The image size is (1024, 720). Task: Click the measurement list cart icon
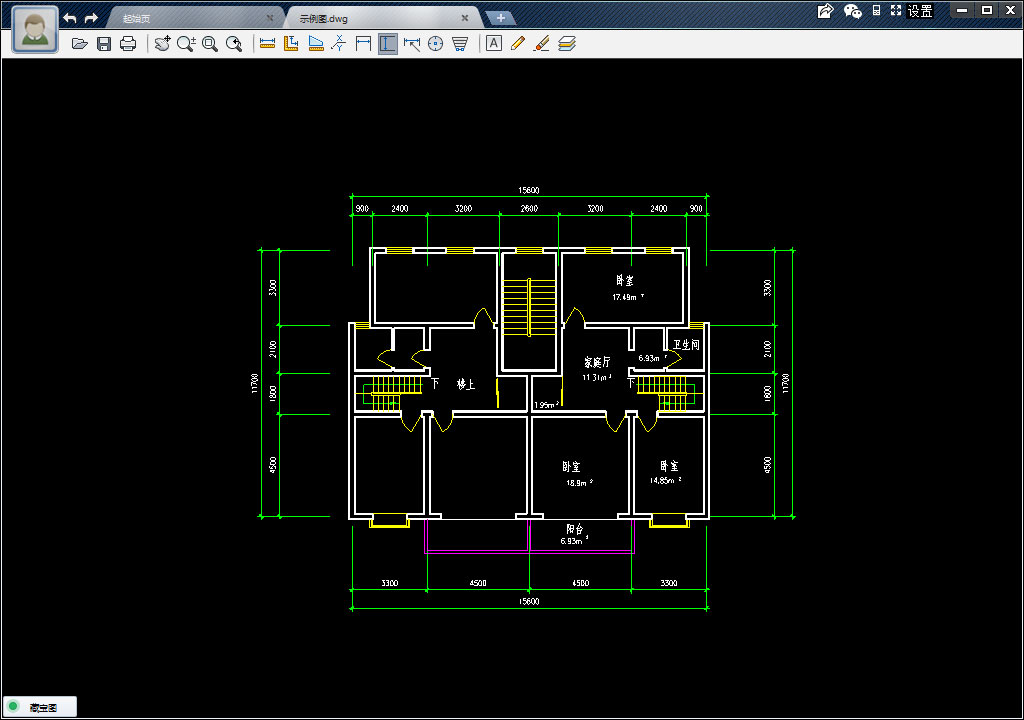tap(460, 44)
